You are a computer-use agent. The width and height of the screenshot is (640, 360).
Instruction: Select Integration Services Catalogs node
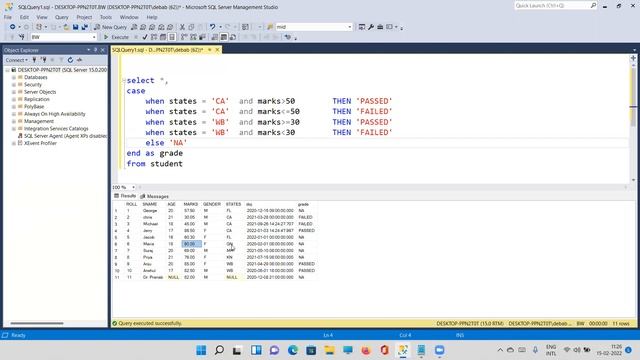(x=56, y=129)
